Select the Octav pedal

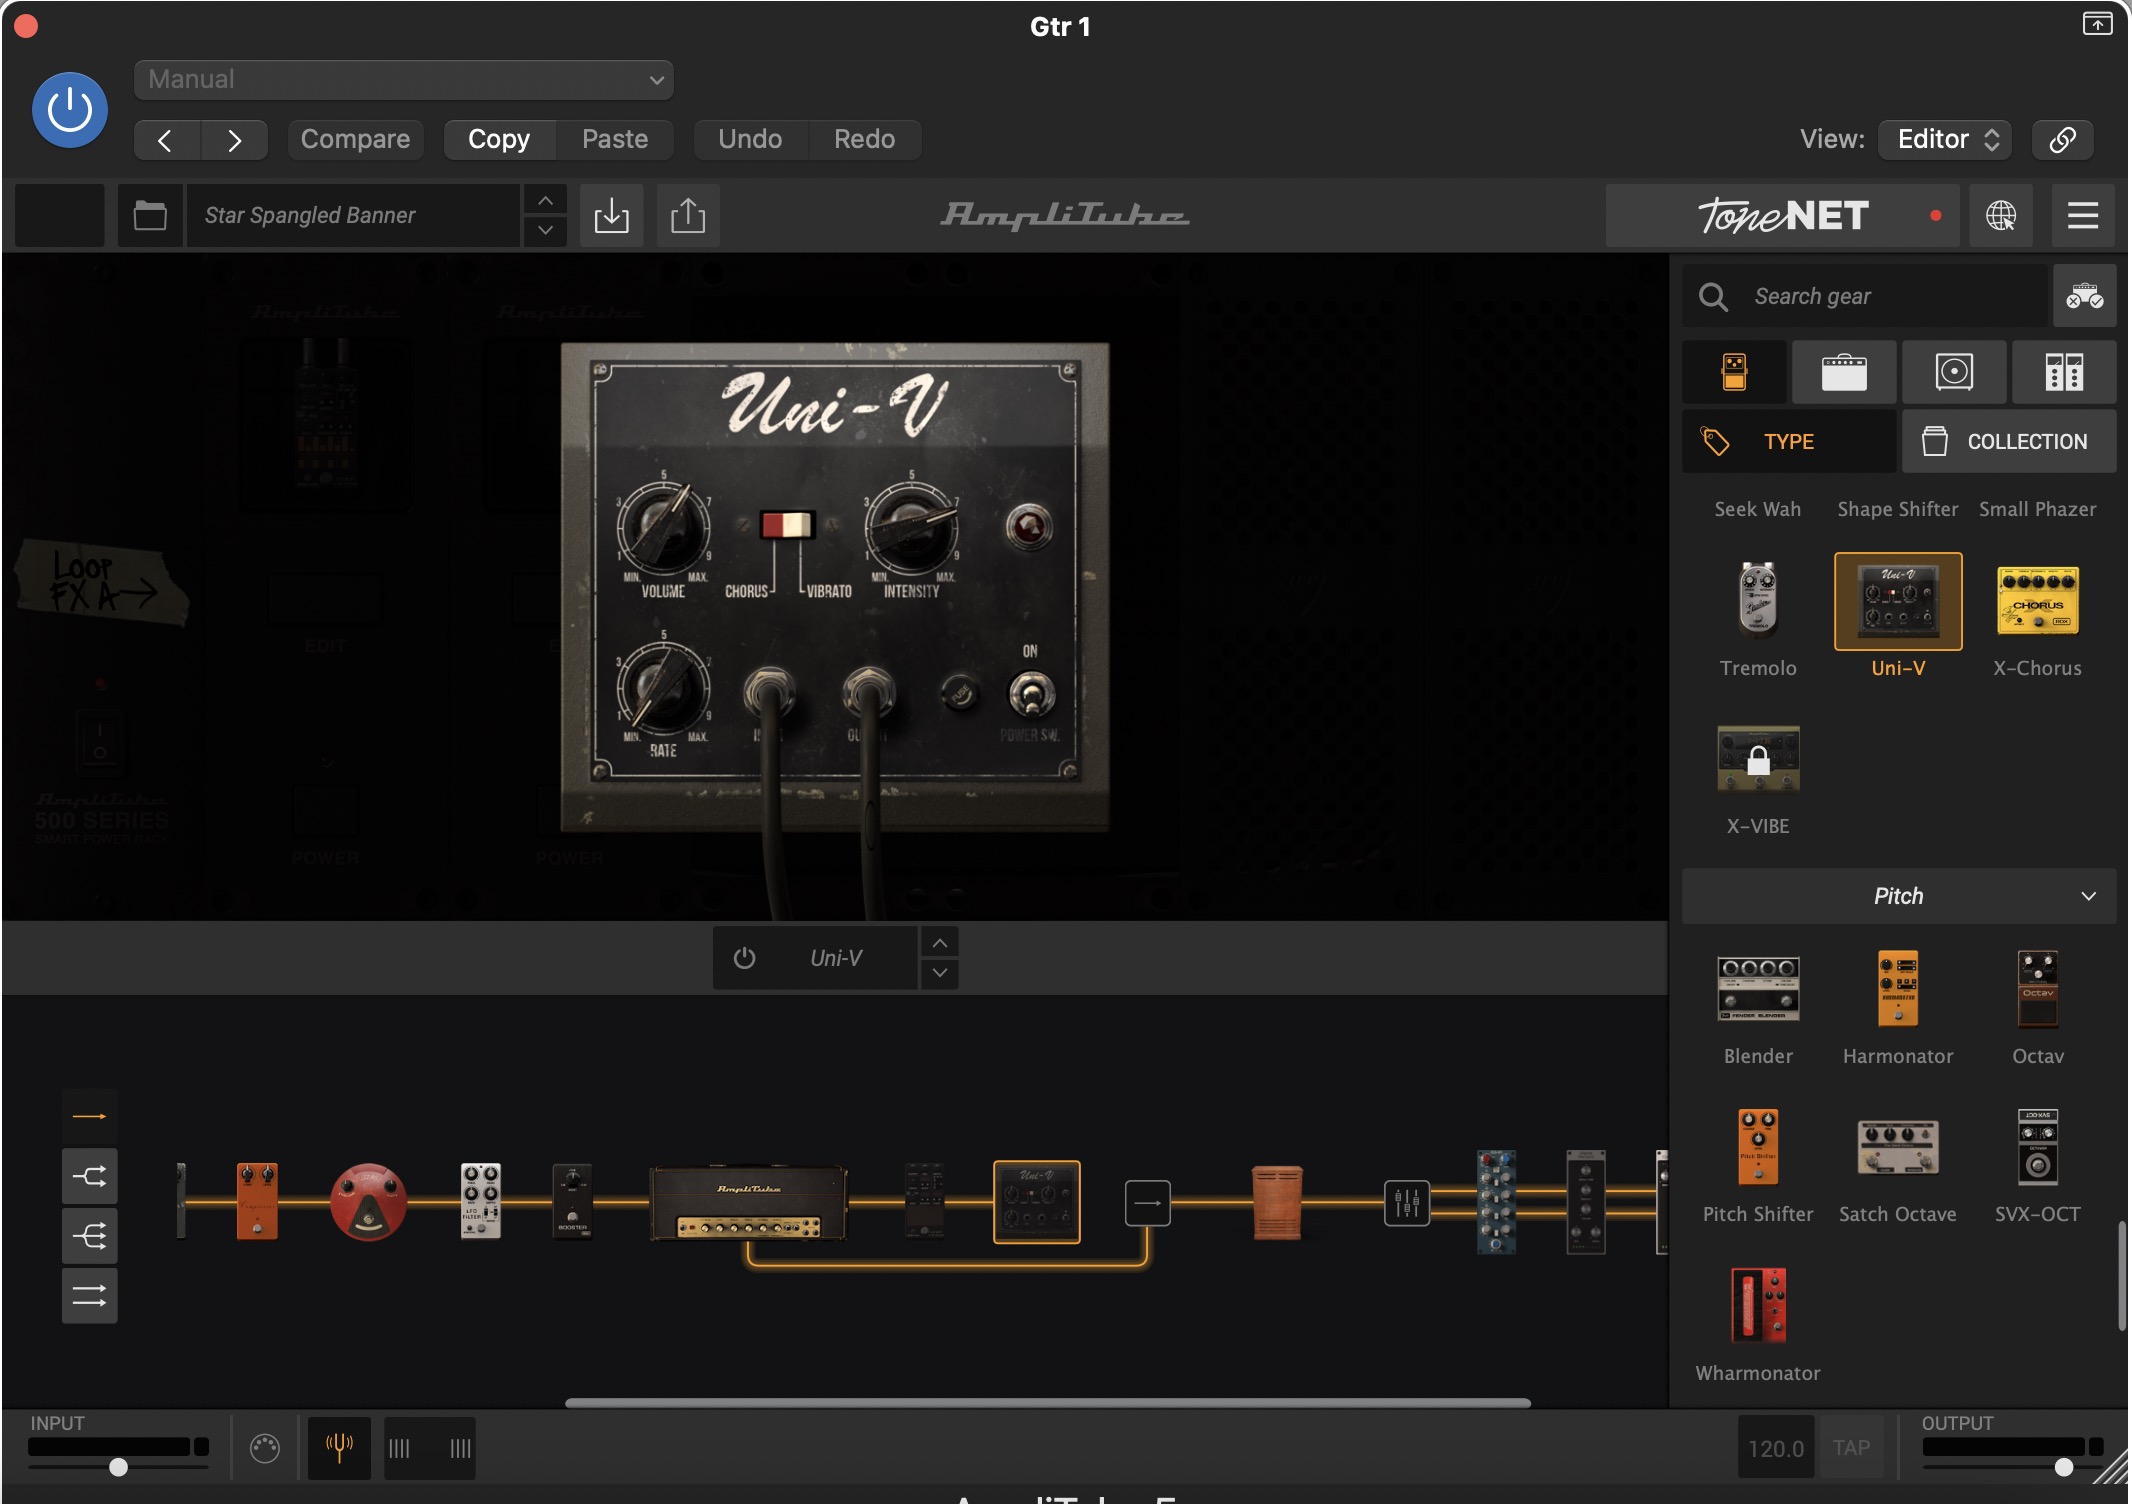pyautogui.click(x=2038, y=988)
